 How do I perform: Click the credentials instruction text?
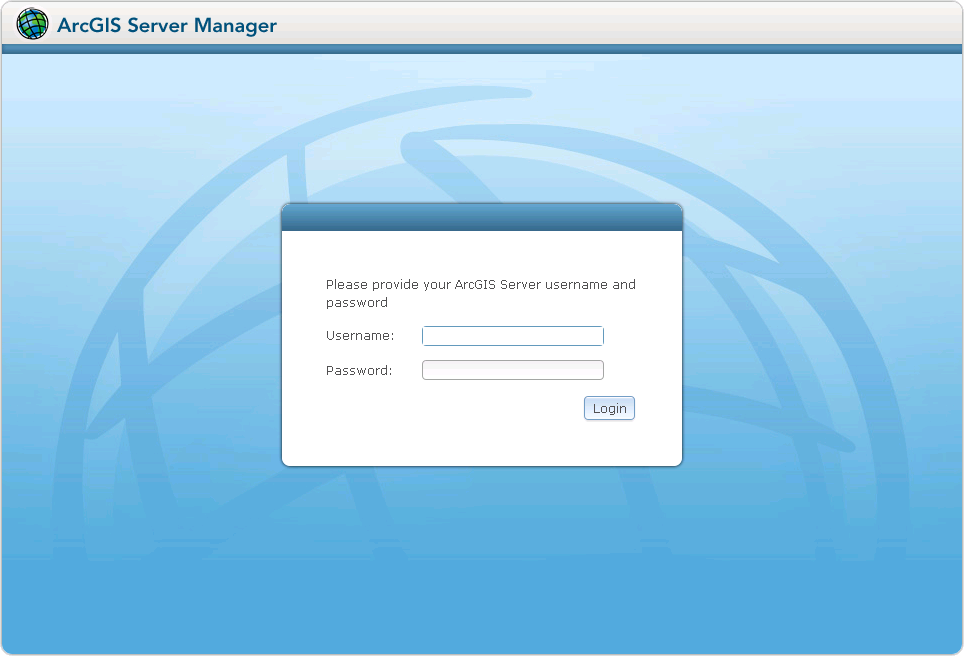pos(480,292)
